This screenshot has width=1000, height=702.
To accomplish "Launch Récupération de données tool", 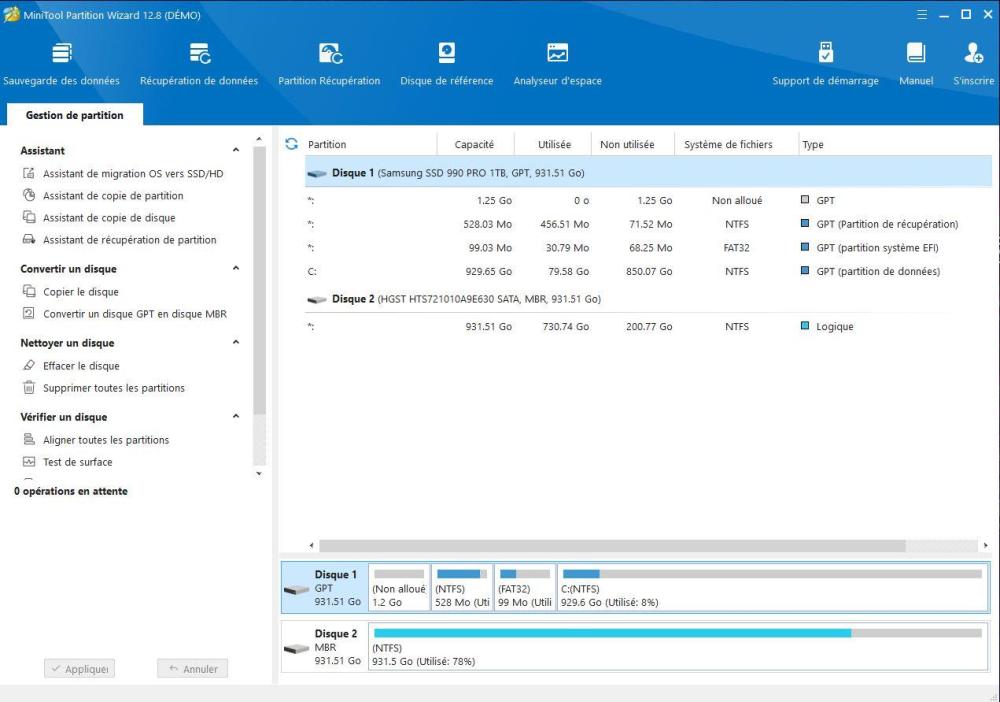I will [199, 54].
